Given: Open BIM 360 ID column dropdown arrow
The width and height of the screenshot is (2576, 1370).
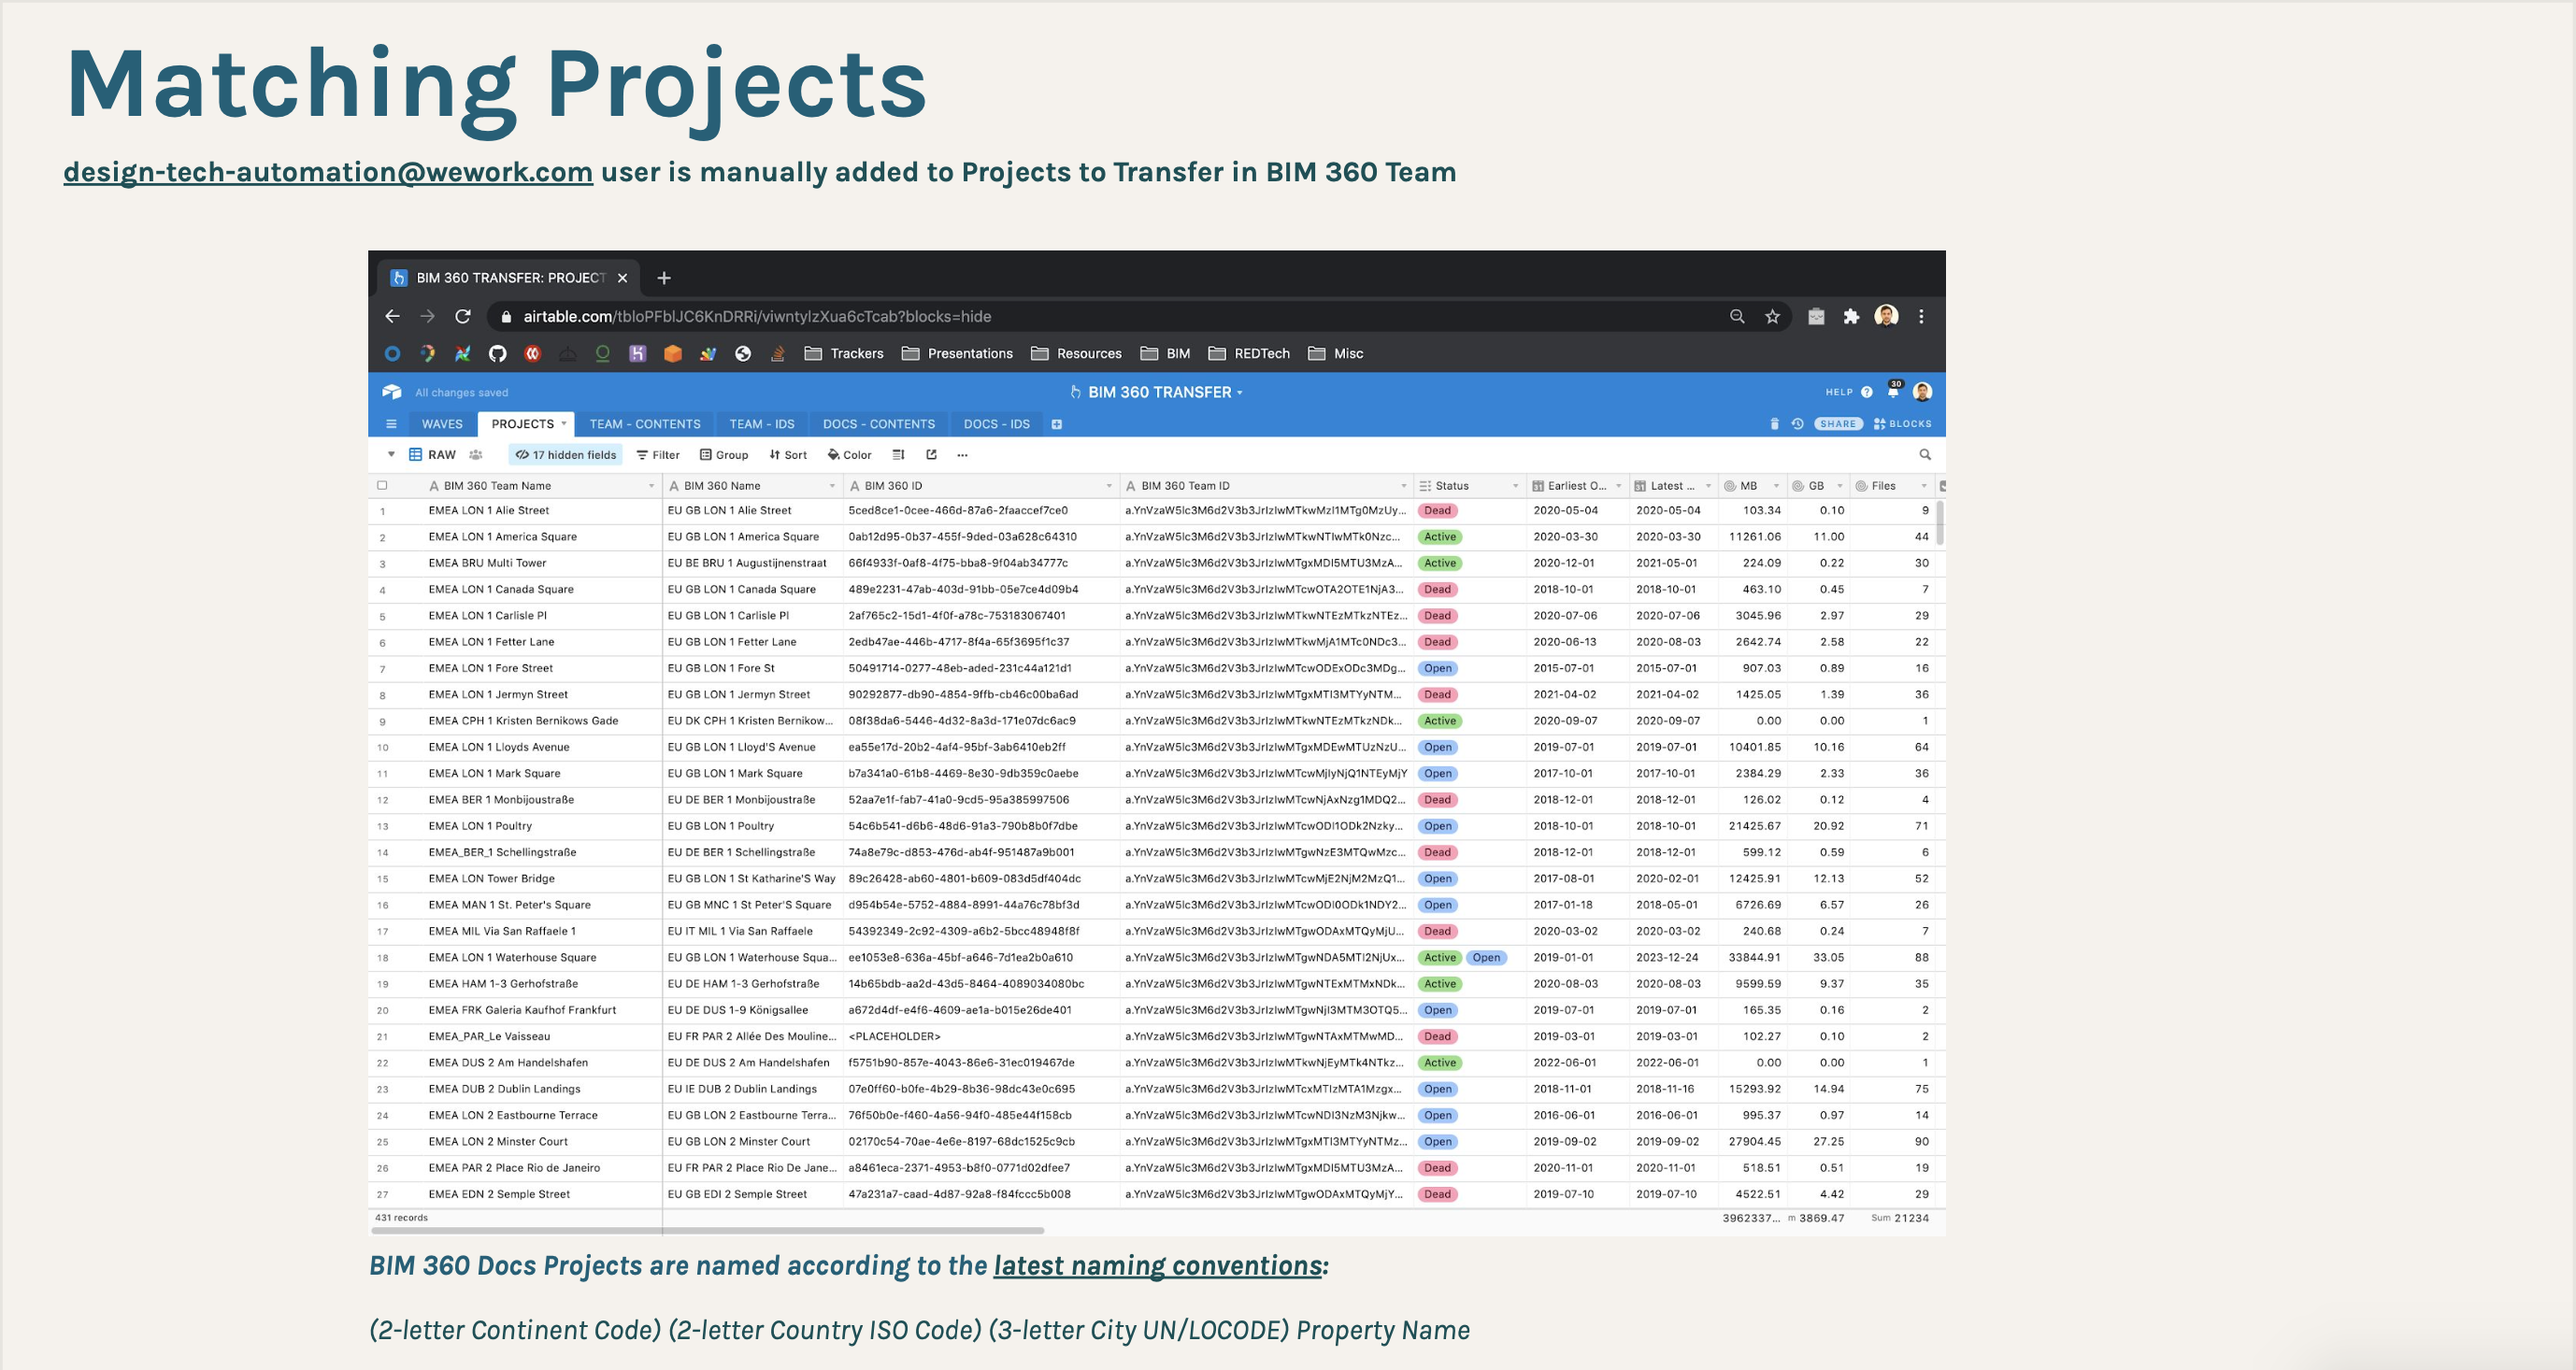Looking at the screenshot, I should click(1109, 486).
